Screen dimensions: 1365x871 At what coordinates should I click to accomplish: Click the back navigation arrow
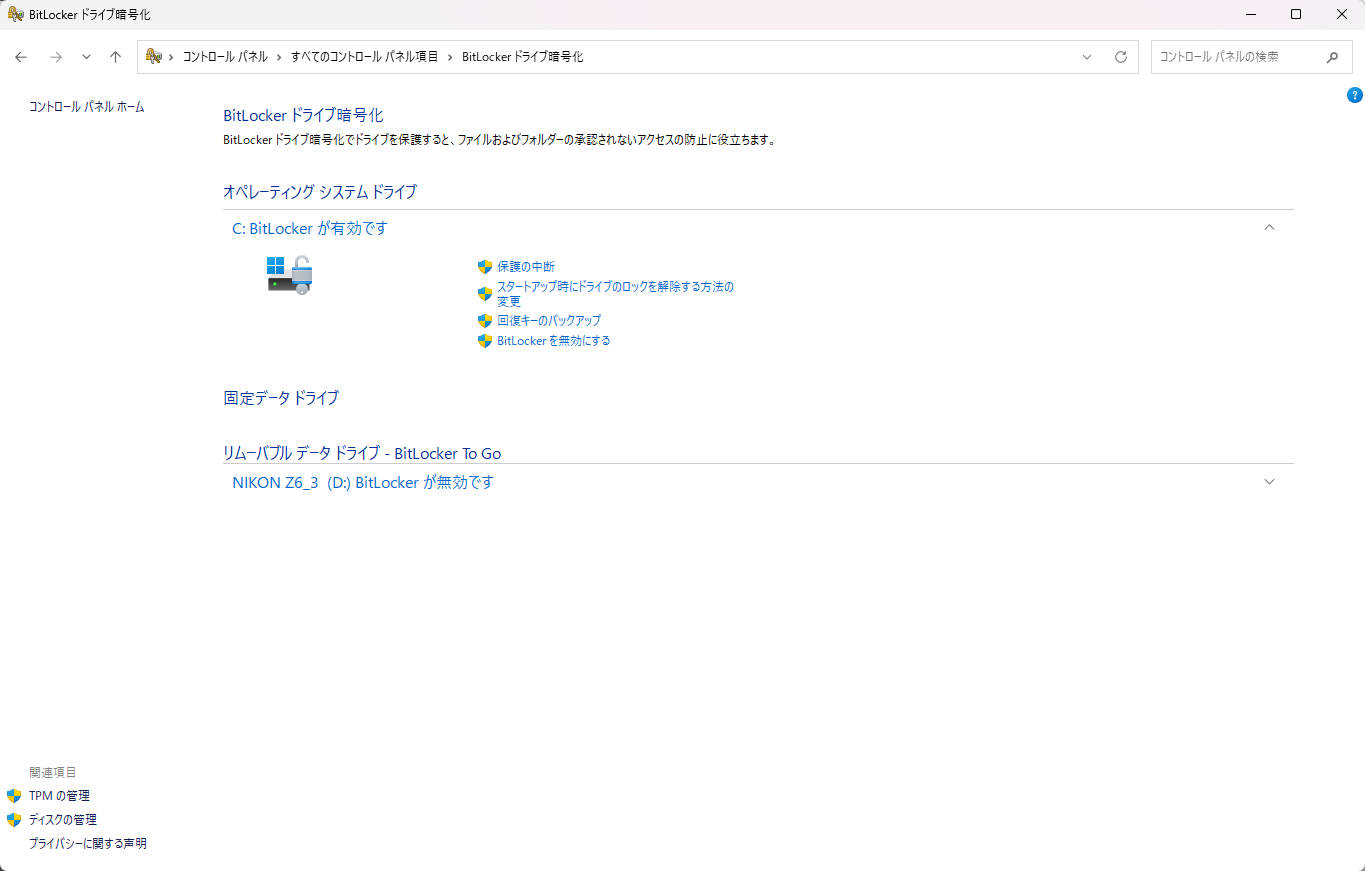21,57
